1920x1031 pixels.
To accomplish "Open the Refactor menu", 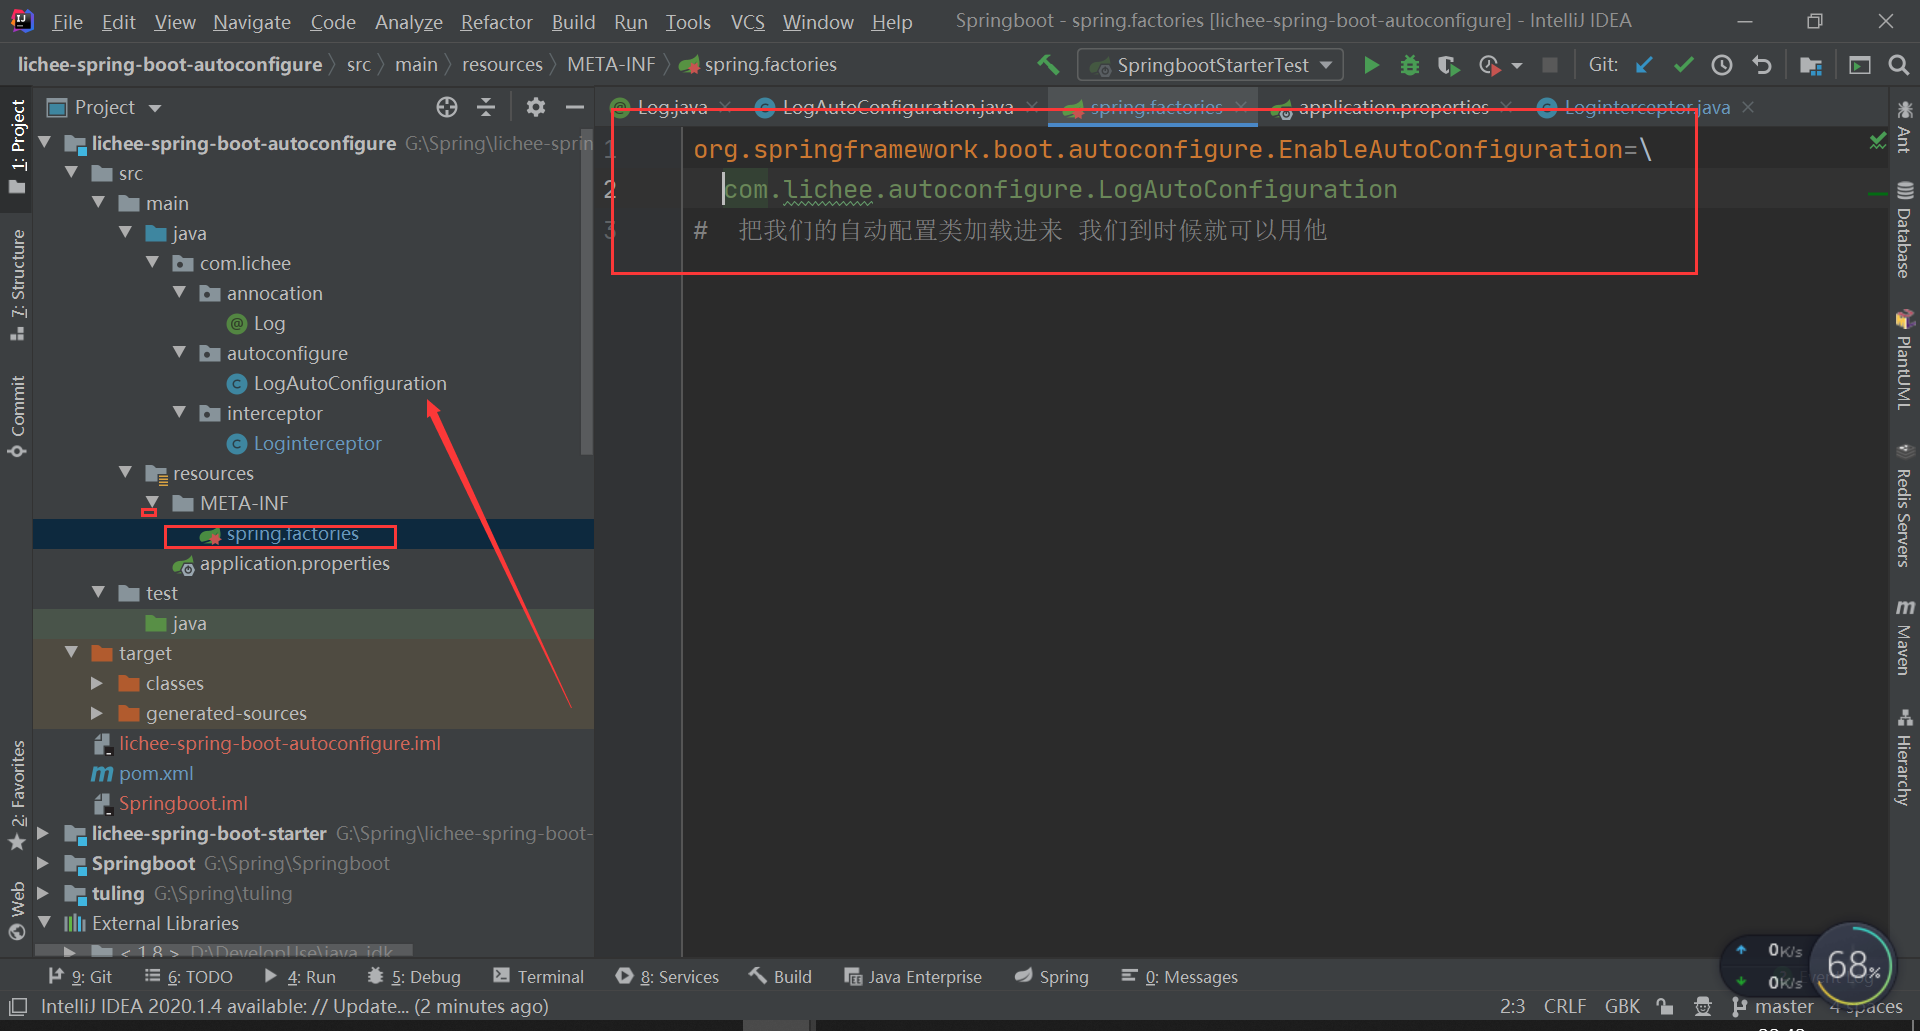I will pyautogui.click(x=496, y=21).
